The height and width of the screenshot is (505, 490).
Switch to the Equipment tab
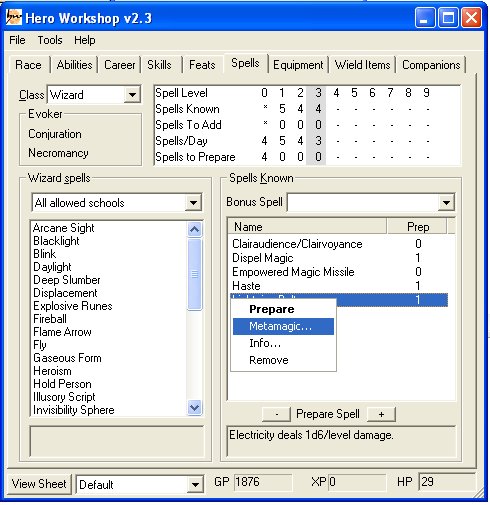[298, 65]
